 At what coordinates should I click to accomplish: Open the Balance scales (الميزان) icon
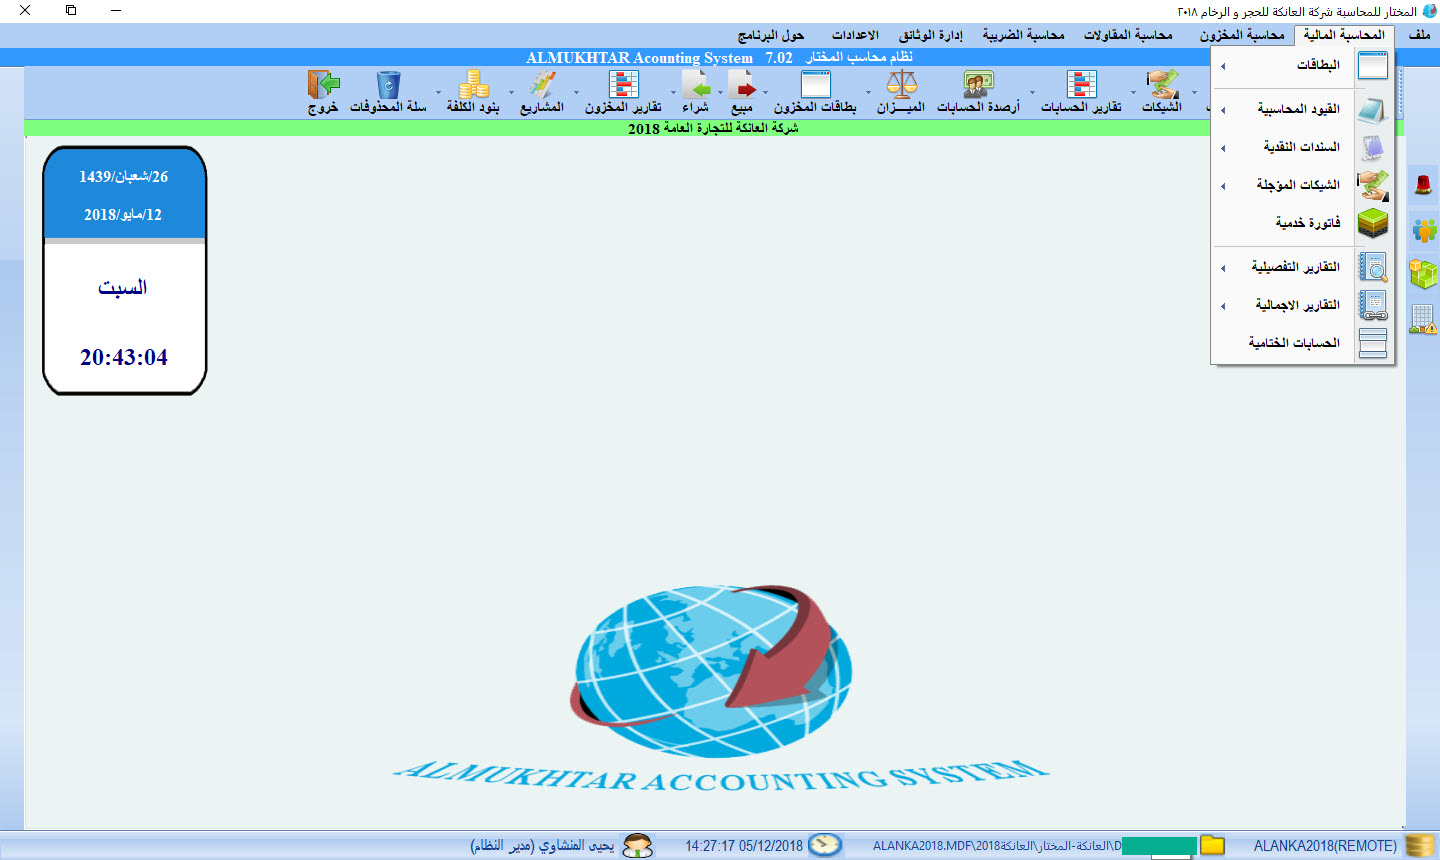coord(901,85)
